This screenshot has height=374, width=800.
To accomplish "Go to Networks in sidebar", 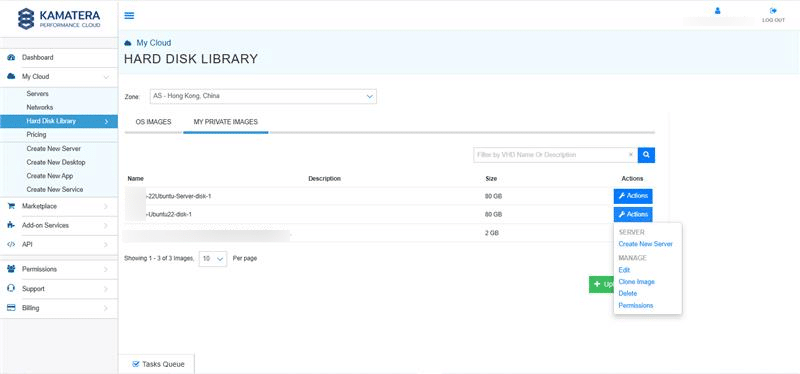I will [x=40, y=108].
